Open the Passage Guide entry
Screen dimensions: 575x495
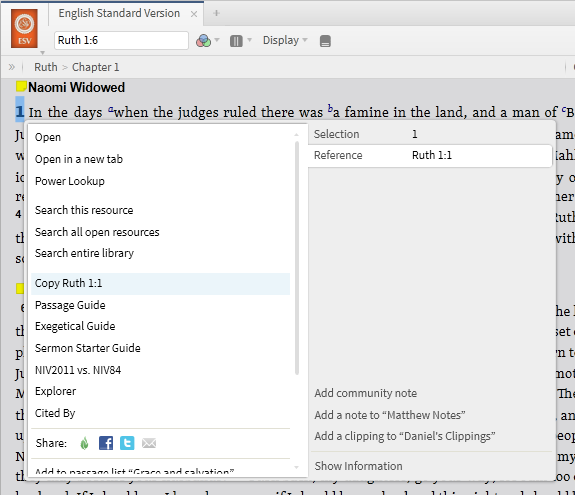[x=70, y=305]
